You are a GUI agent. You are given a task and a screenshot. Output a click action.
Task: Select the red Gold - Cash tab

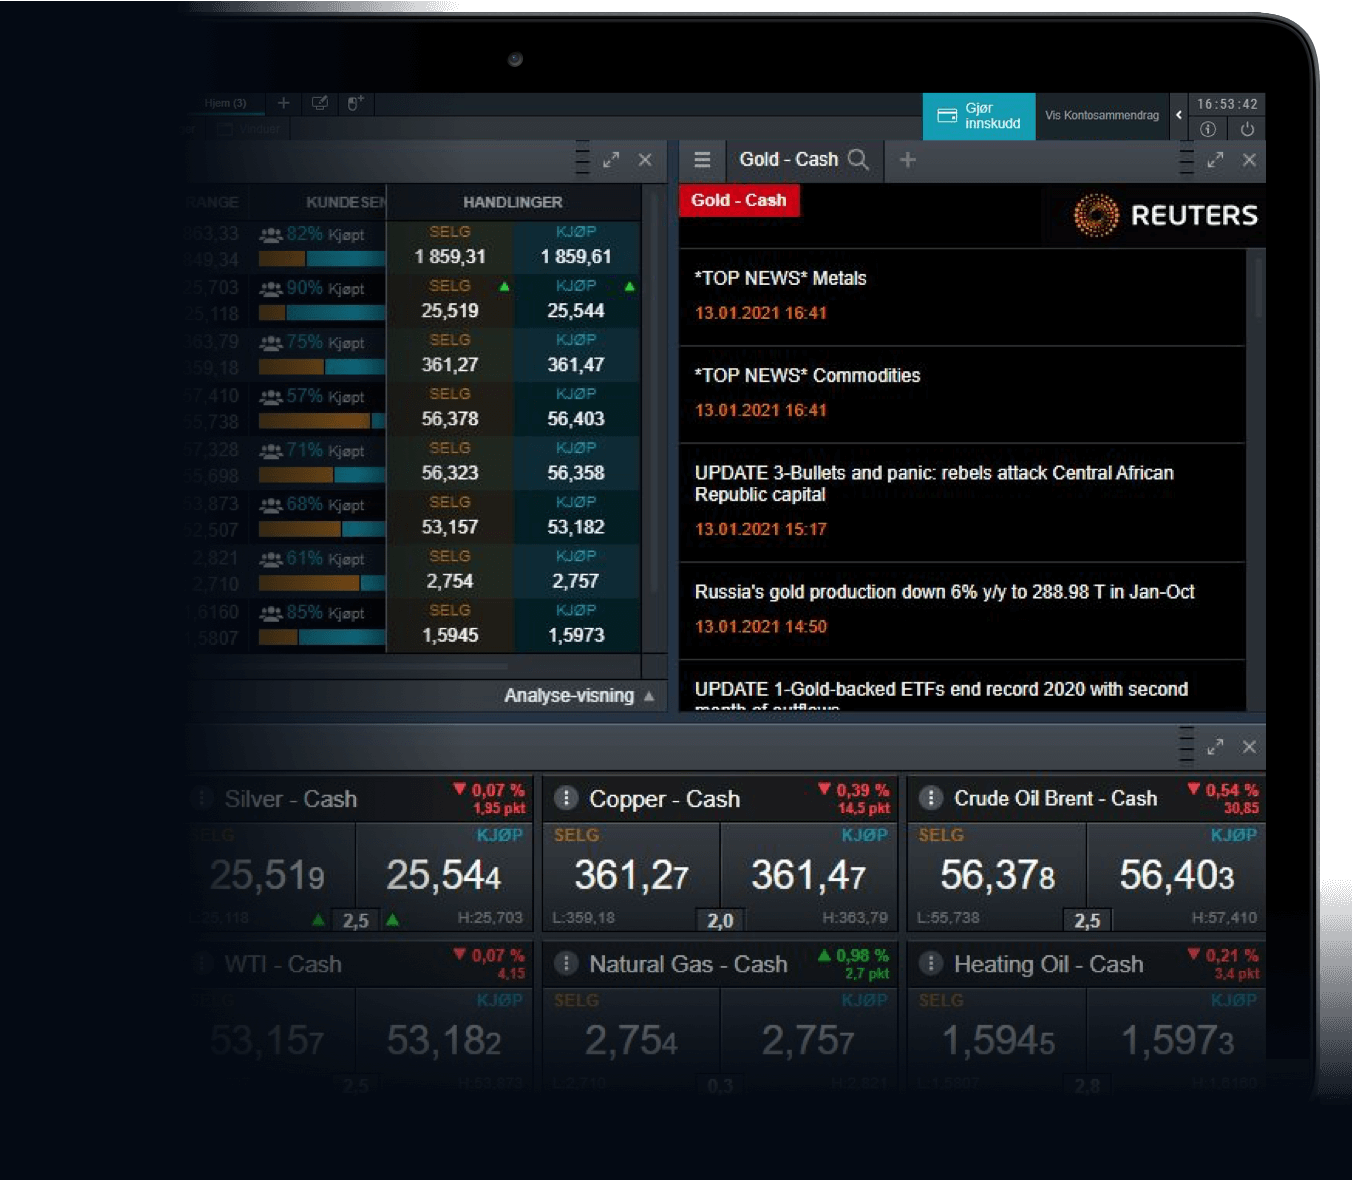[738, 200]
